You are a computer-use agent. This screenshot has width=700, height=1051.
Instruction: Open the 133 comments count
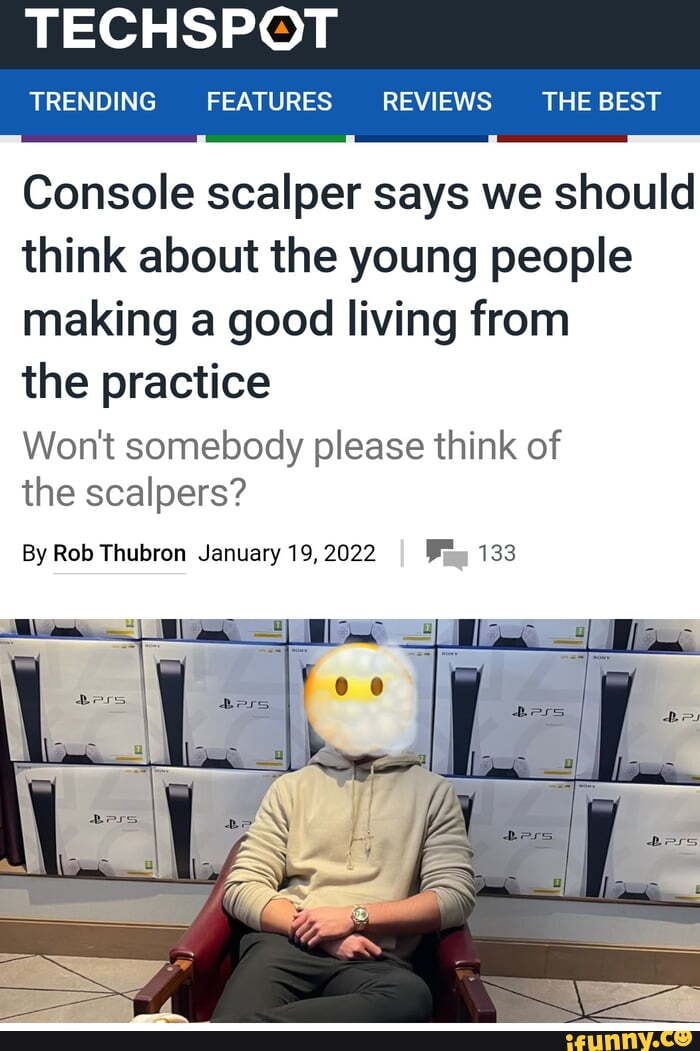pos(497,553)
